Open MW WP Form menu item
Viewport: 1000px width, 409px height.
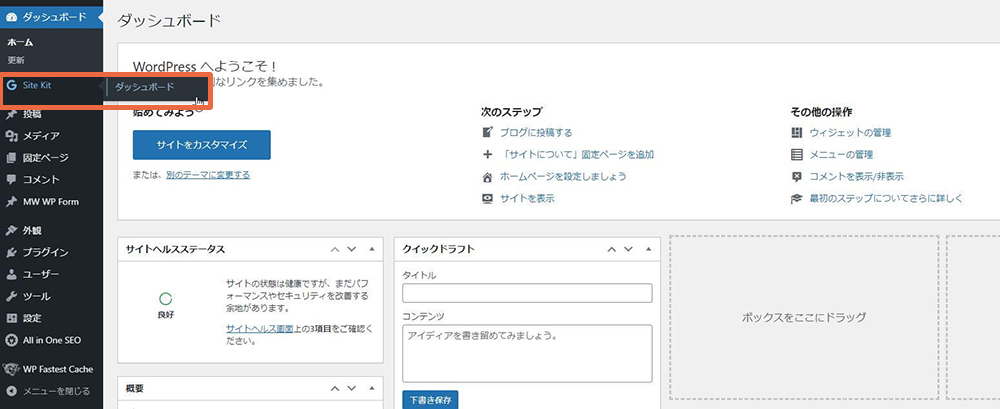point(51,202)
